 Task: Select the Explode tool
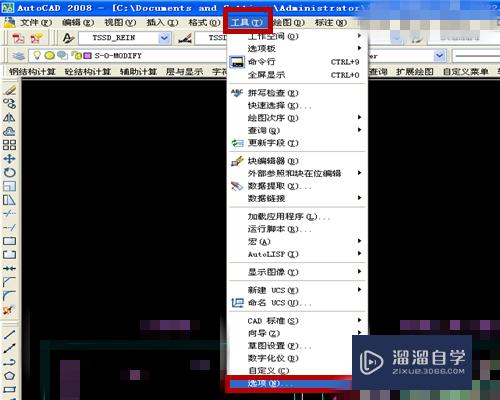[9, 310]
